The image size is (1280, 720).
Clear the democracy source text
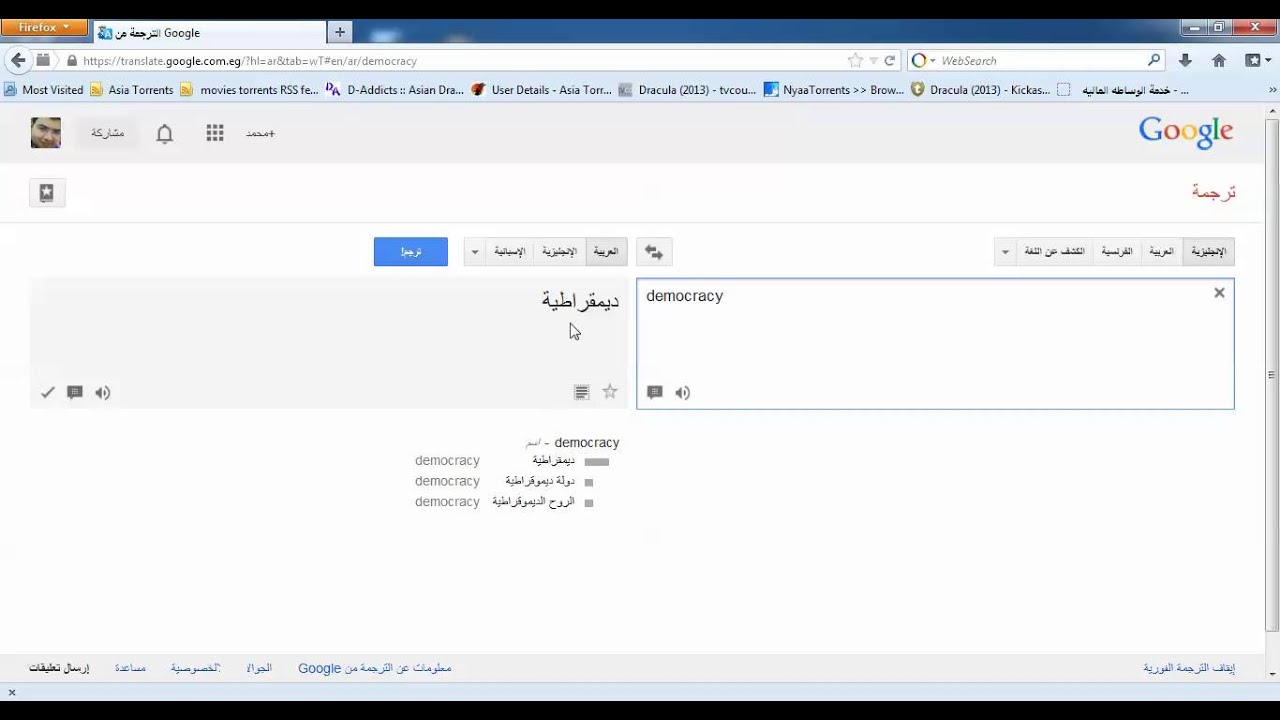1219,293
